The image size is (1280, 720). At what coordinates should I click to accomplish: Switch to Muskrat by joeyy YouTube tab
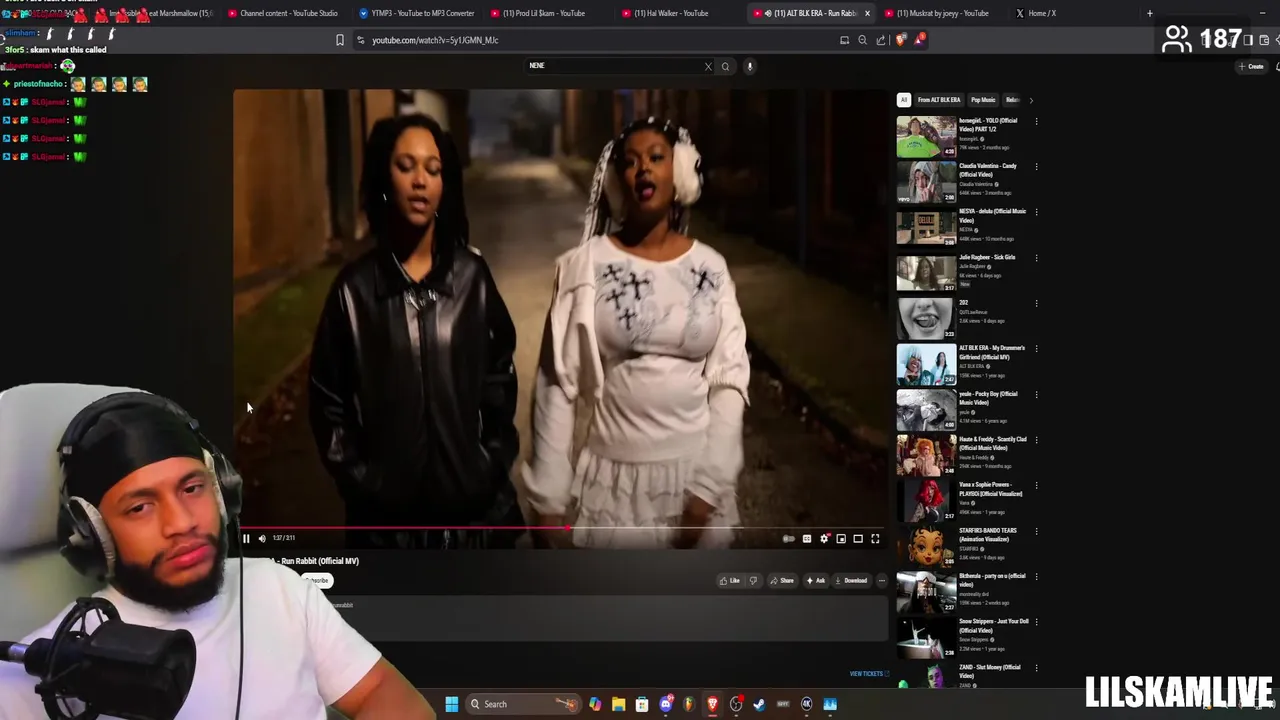(x=941, y=13)
